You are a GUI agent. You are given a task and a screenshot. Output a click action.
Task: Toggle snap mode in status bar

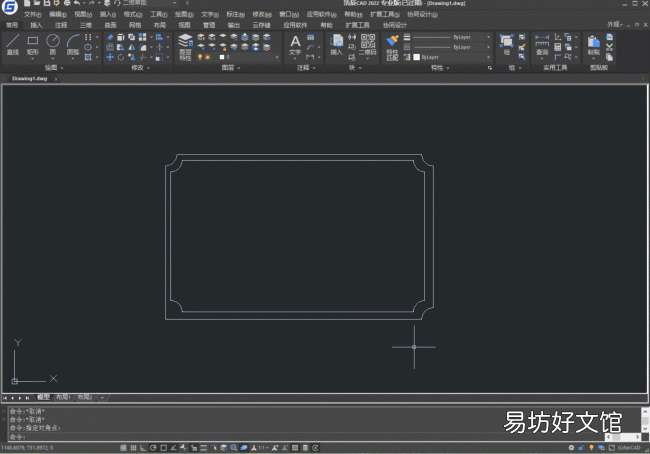tap(123, 448)
